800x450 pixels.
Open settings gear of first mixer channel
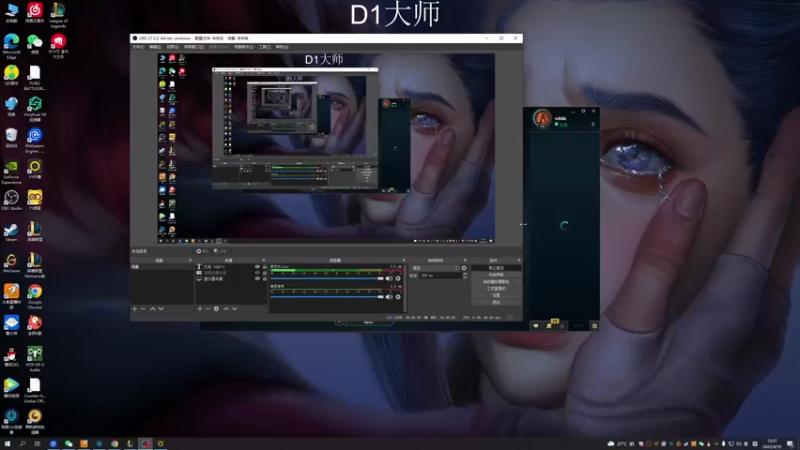(x=398, y=279)
